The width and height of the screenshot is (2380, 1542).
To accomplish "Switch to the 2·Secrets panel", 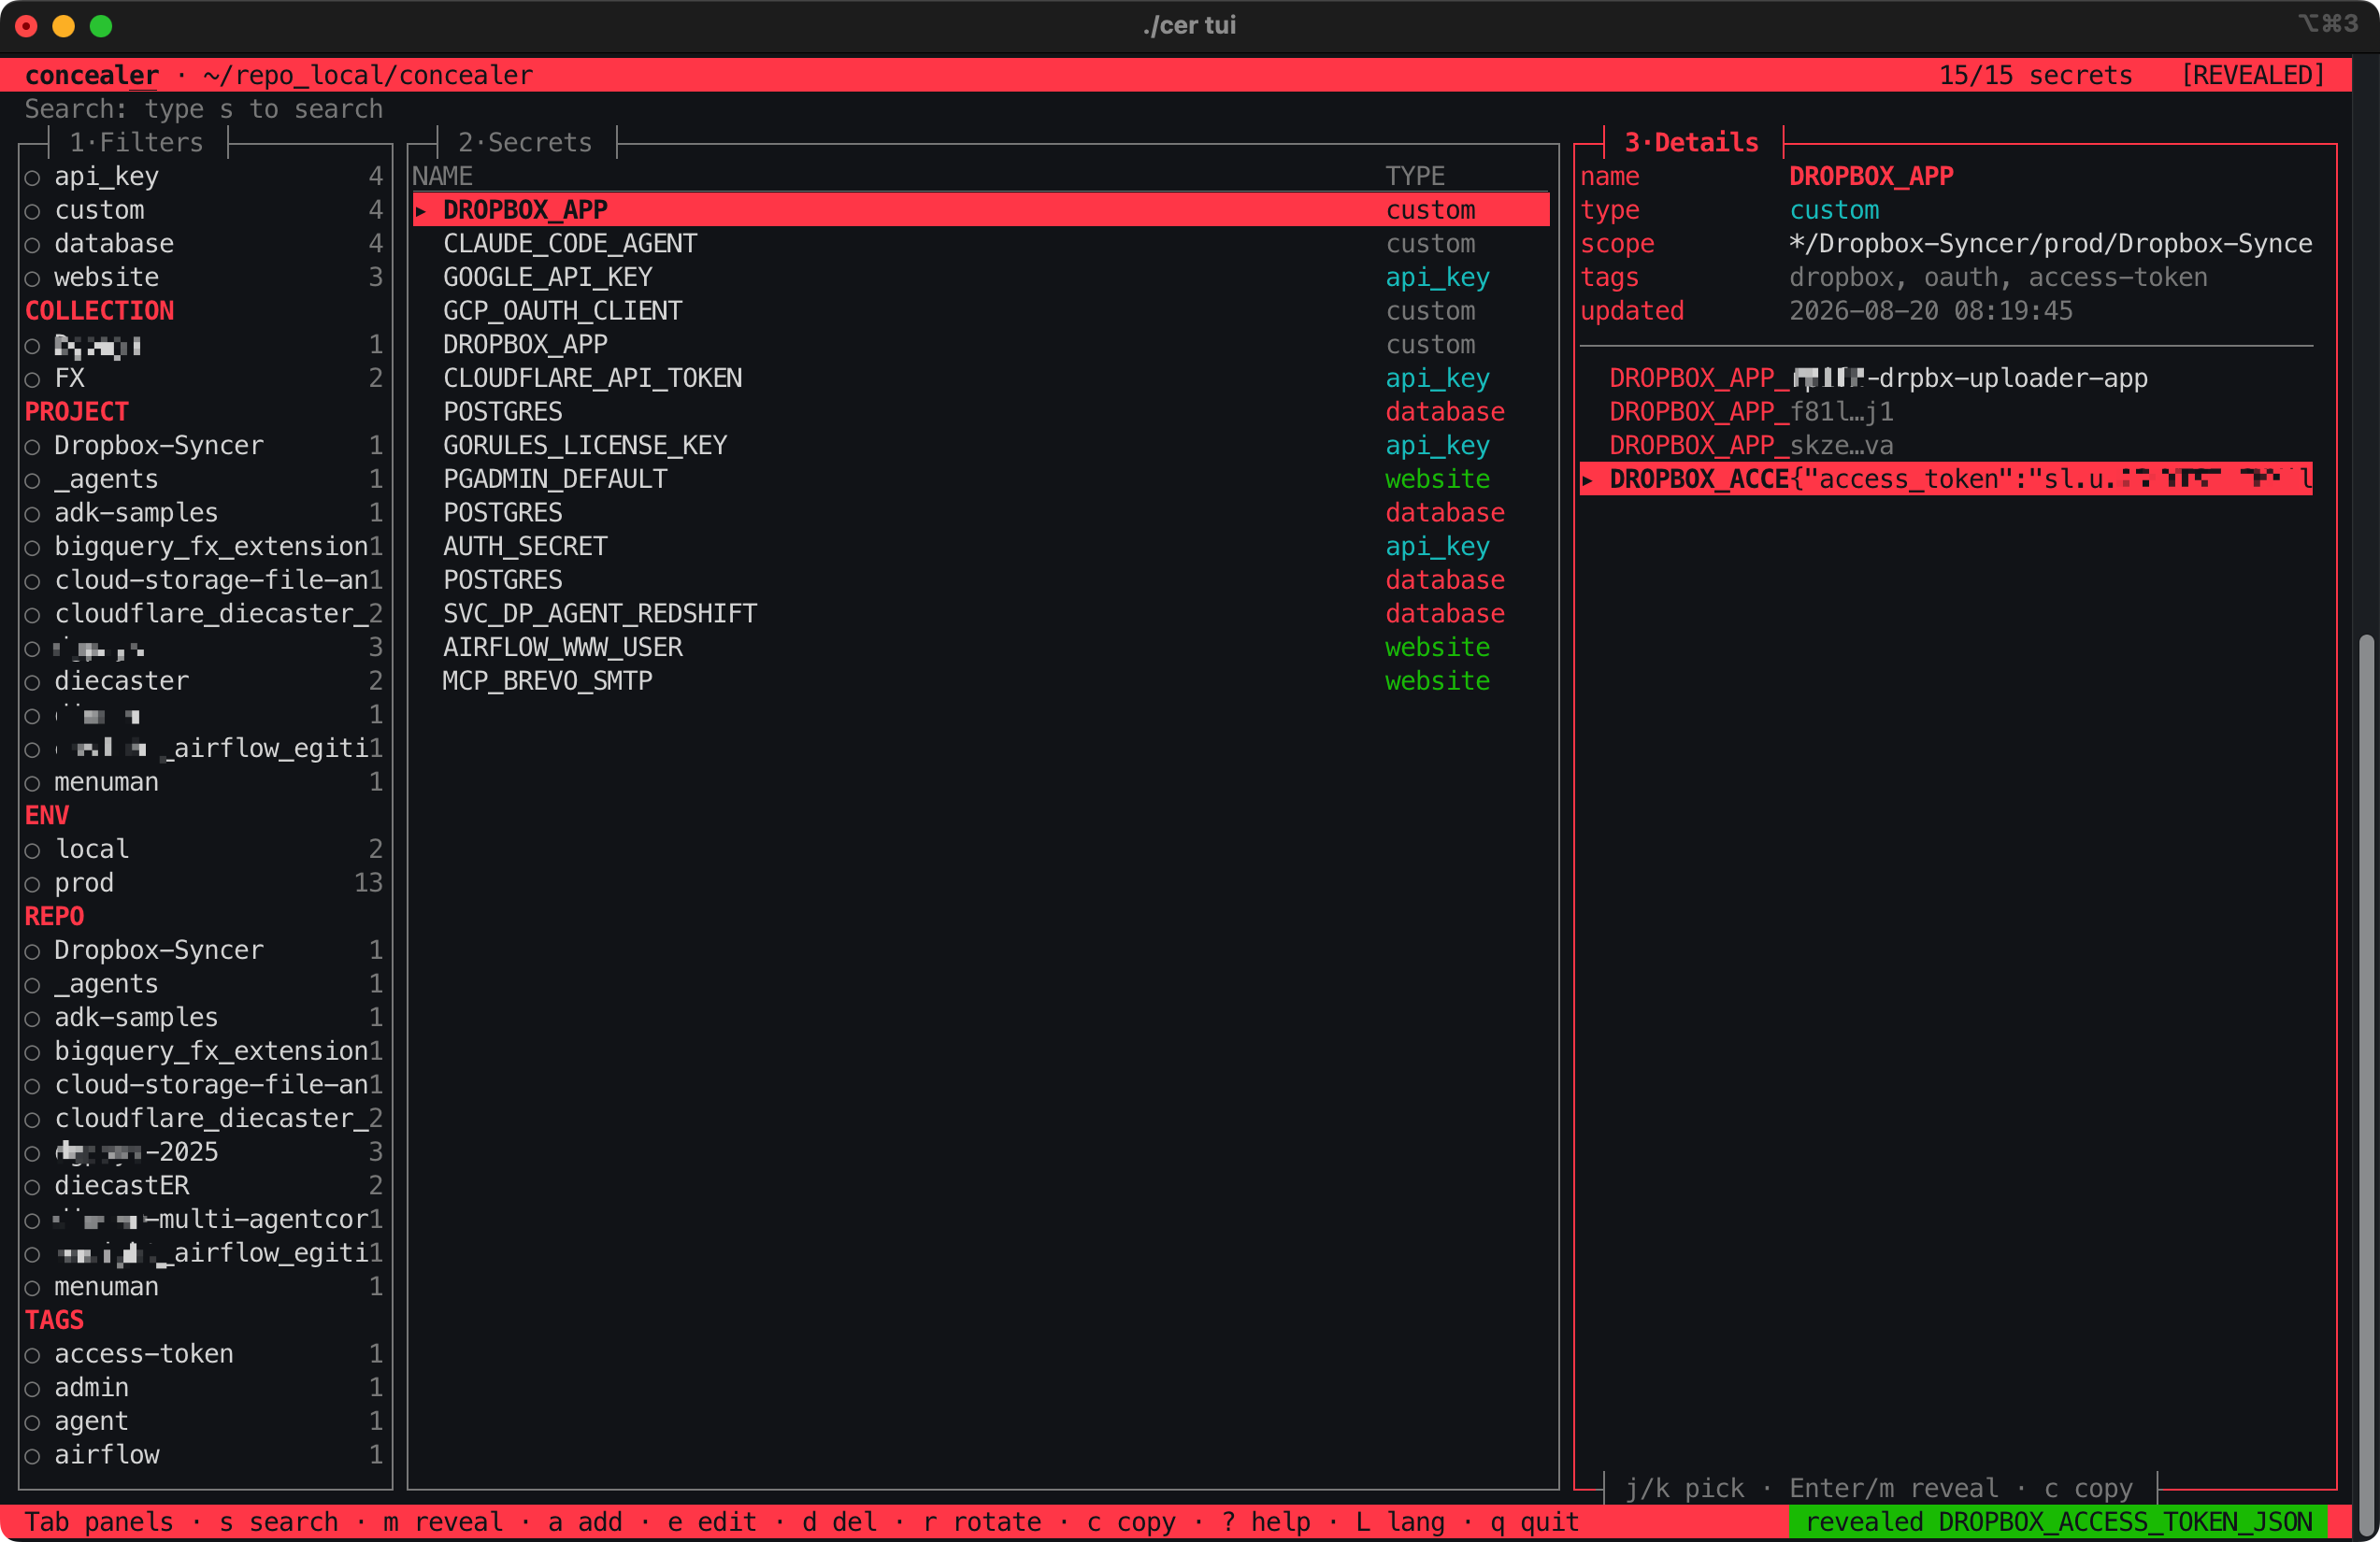I will (525, 143).
